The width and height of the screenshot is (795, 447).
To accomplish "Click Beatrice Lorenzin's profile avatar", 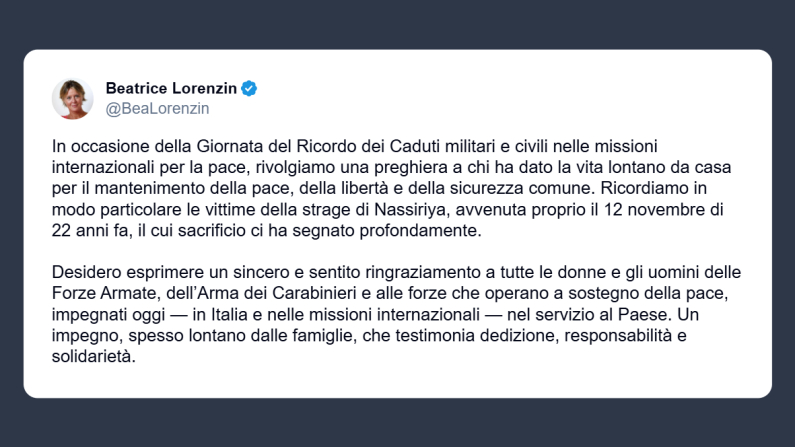I will [72, 98].
